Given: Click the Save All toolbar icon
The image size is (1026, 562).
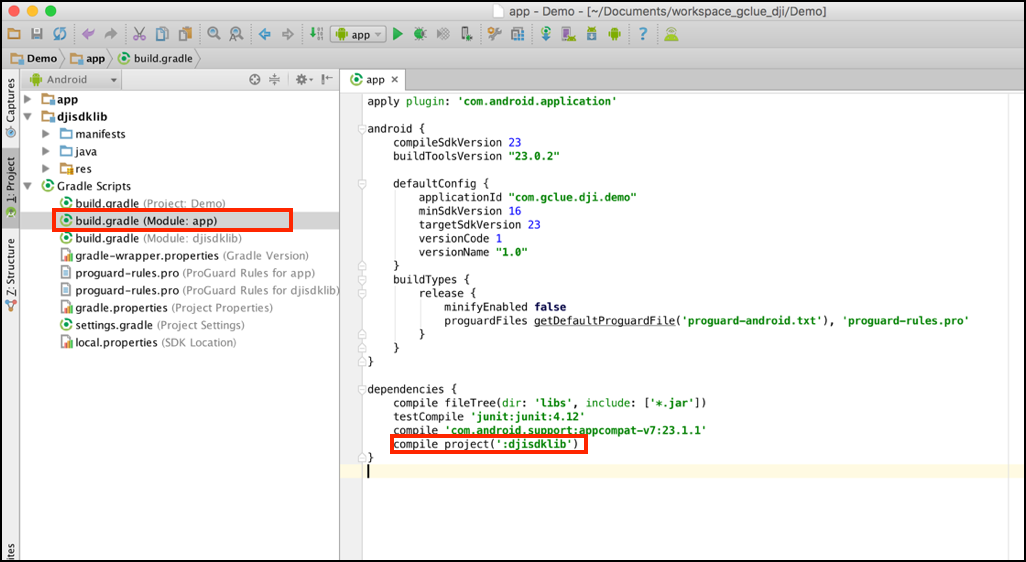Looking at the screenshot, I should 37,34.
